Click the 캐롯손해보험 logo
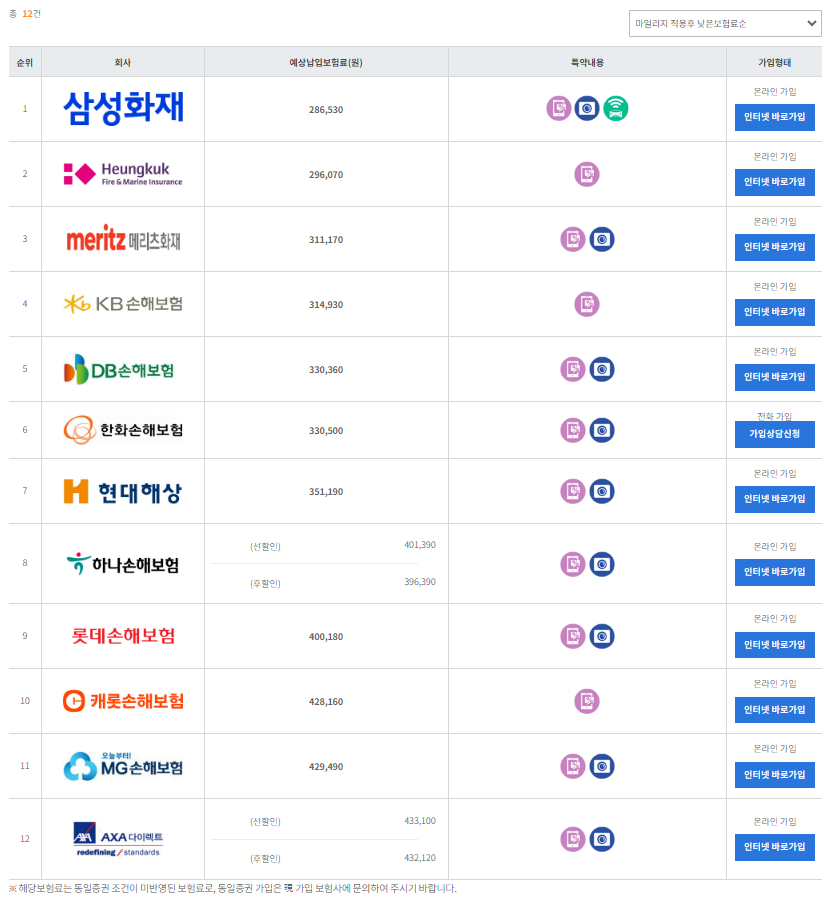 pyautogui.click(x=123, y=701)
